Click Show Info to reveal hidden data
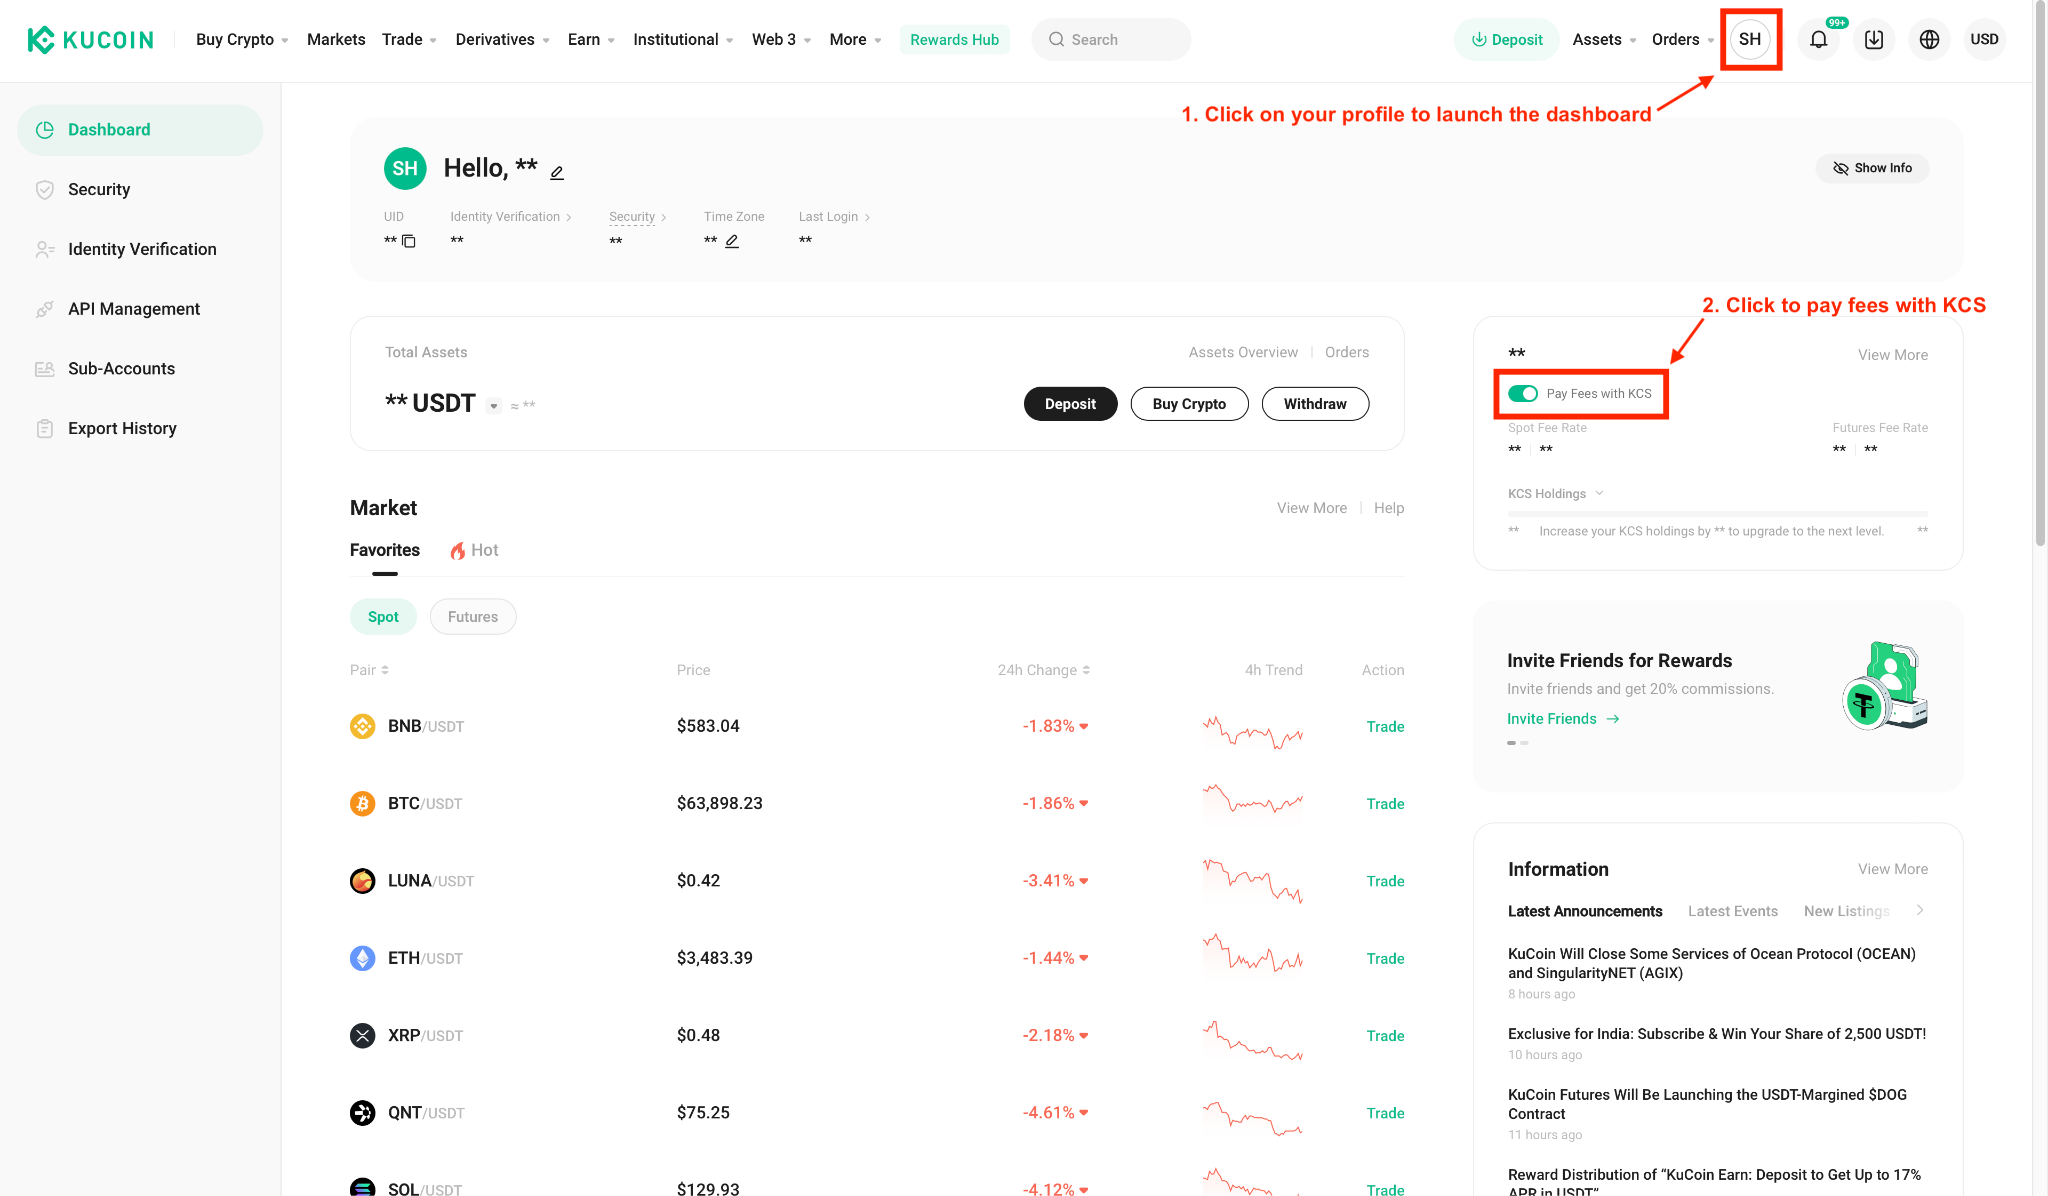 click(1872, 168)
